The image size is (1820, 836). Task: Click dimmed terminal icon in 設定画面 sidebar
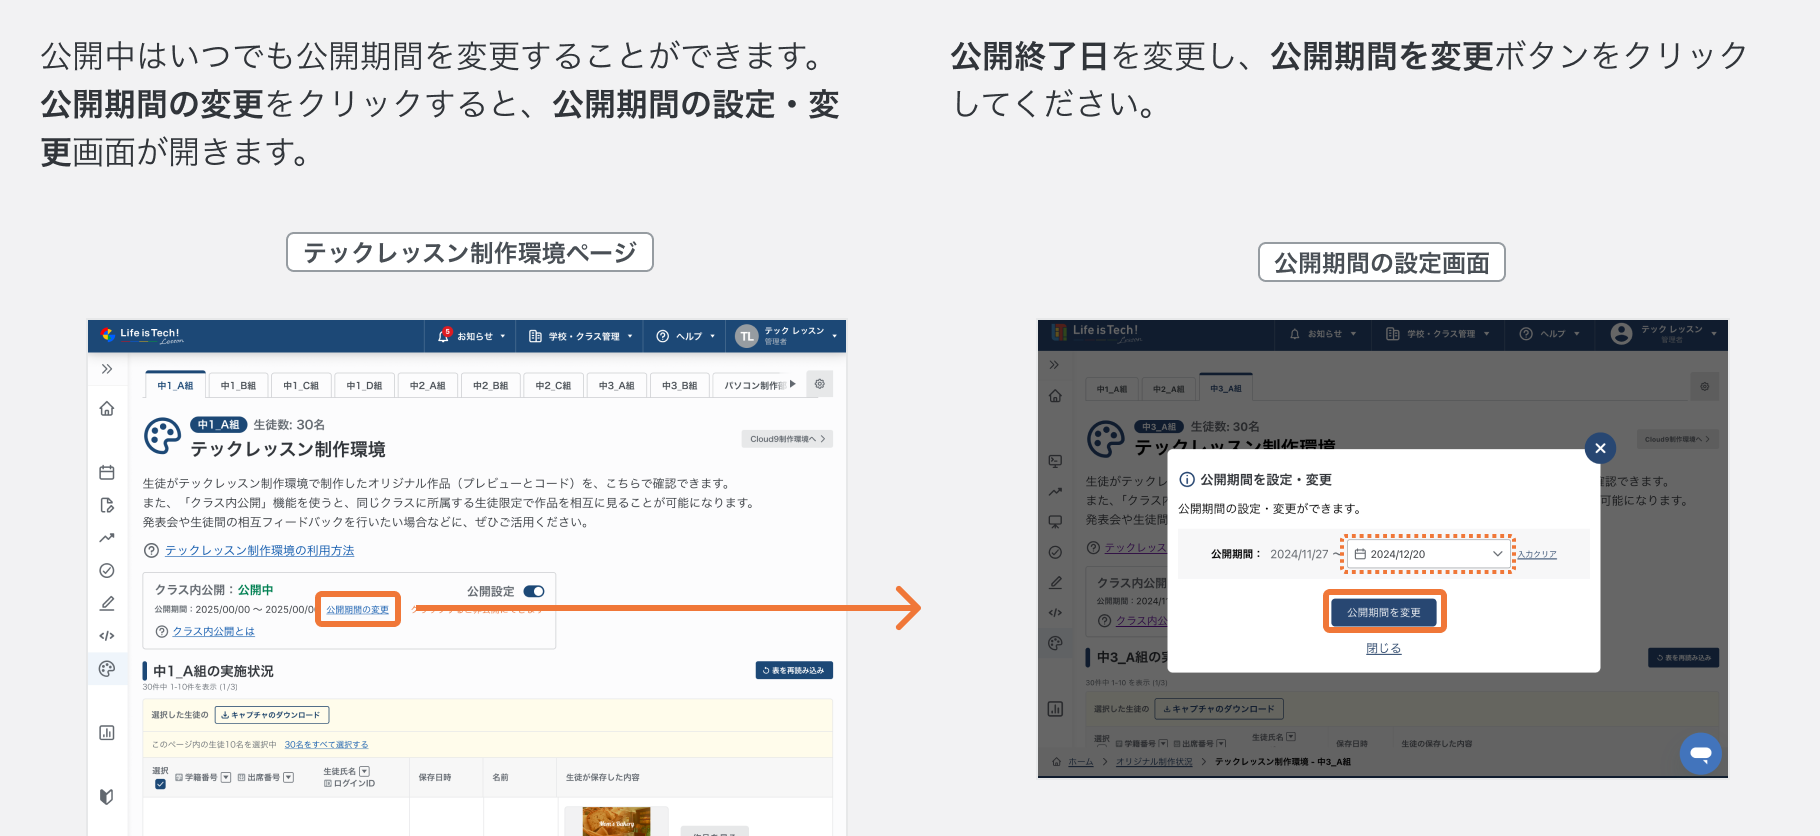coord(1055,461)
